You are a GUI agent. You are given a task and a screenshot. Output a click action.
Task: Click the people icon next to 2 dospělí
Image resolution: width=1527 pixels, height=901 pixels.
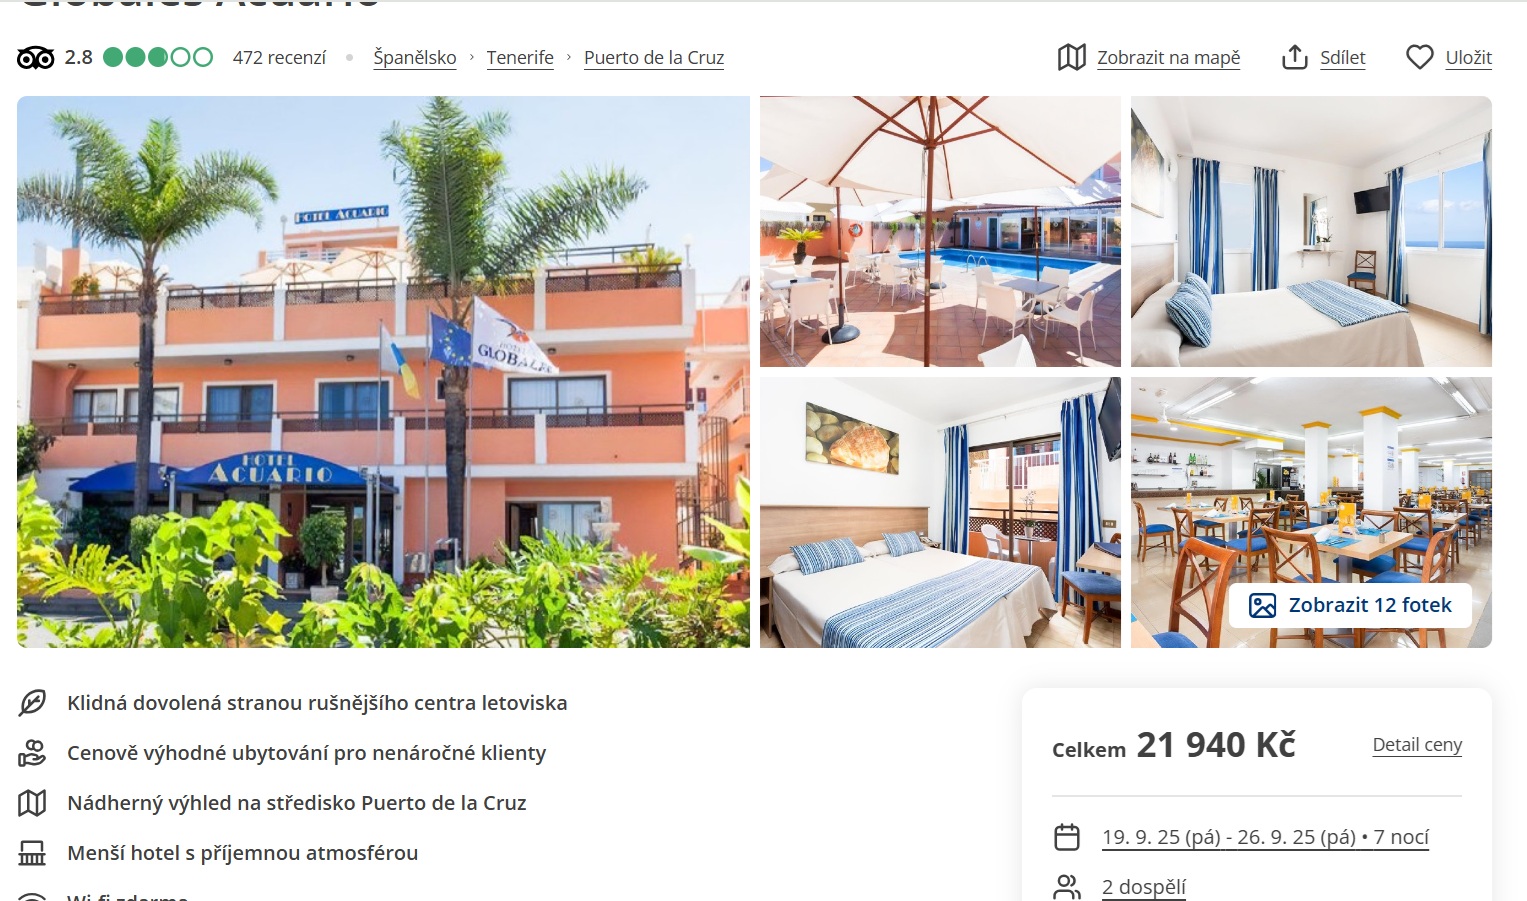pyautogui.click(x=1067, y=887)
